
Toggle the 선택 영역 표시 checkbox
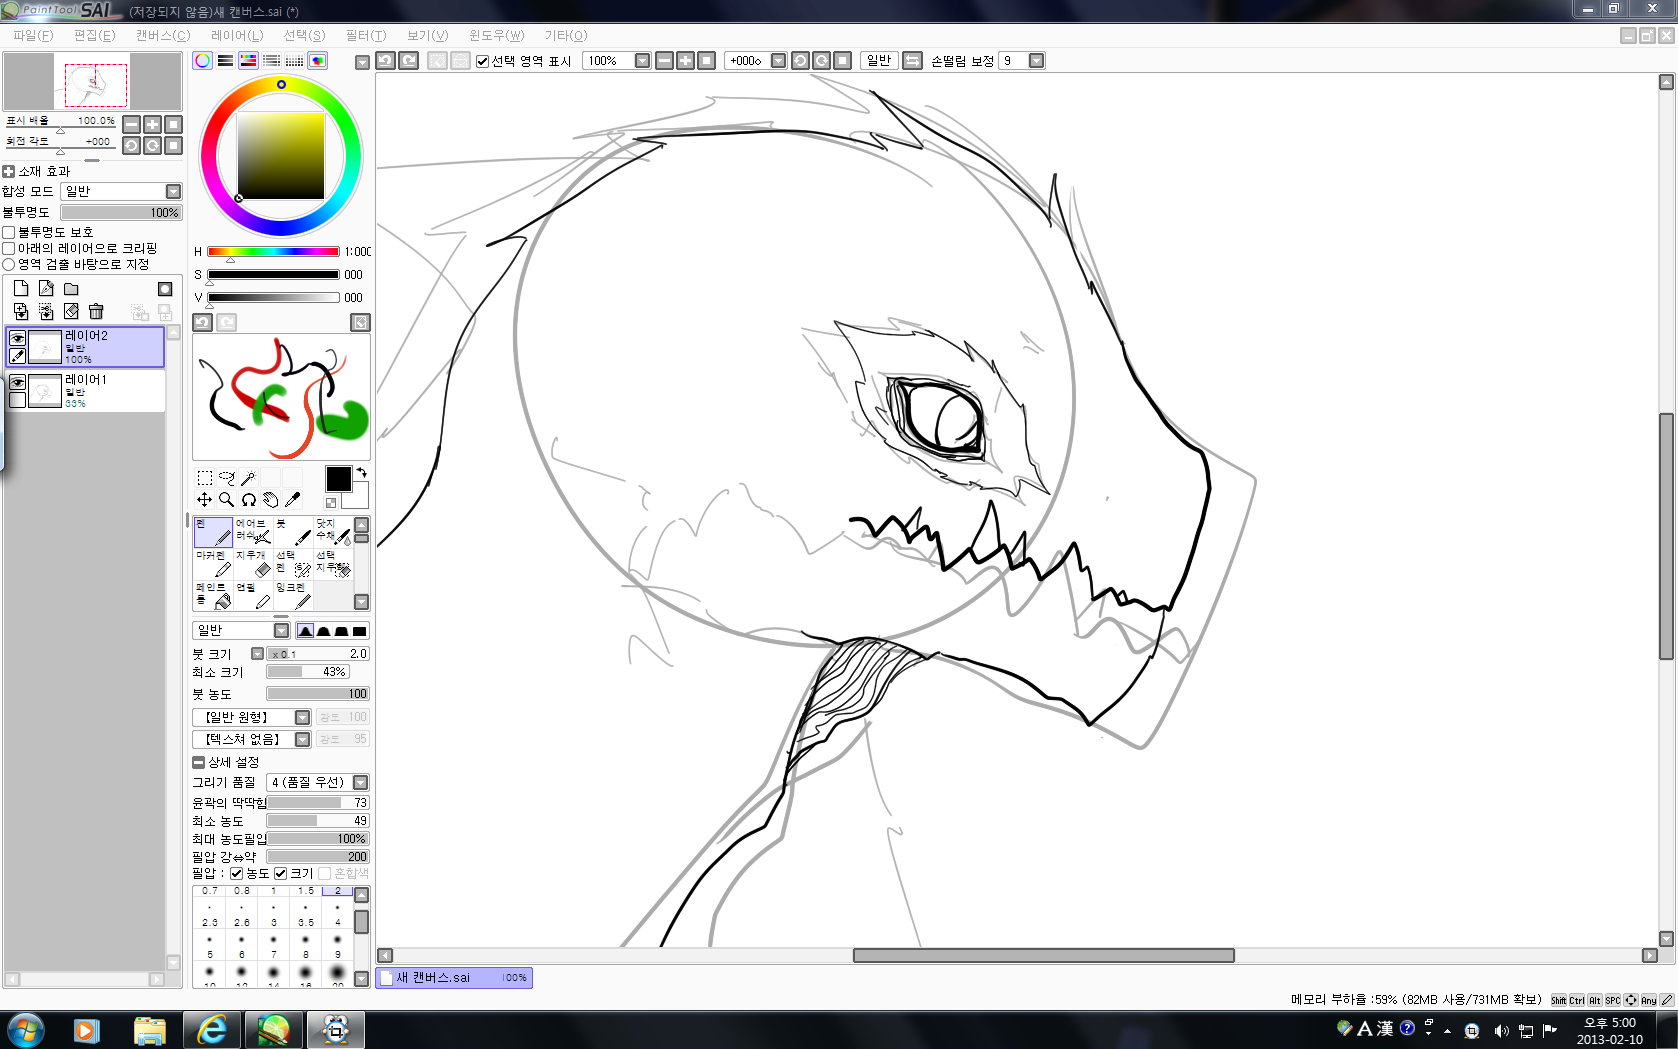coord(483,61)
